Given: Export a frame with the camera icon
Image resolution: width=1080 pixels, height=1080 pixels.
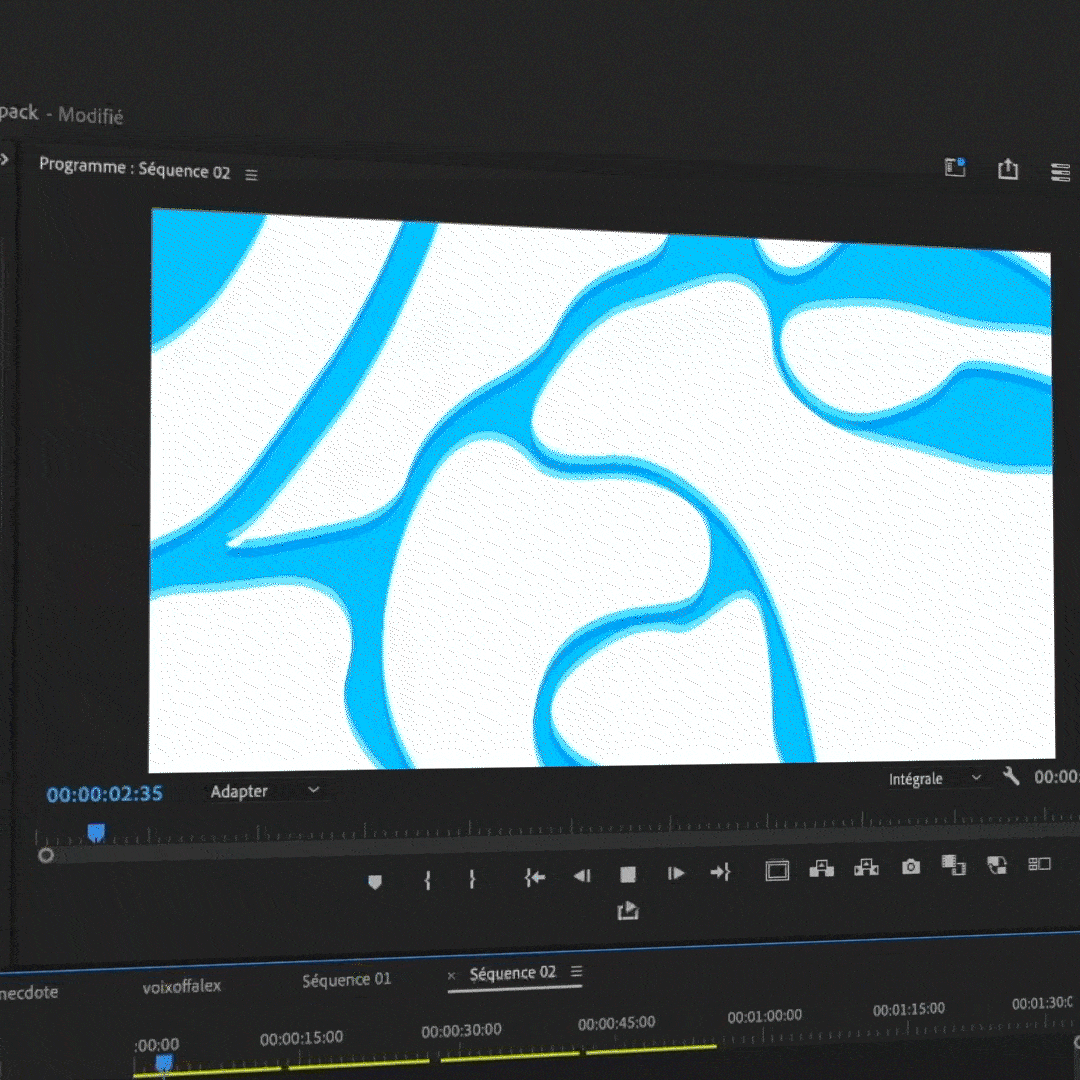Looking at the screenshot, I should pos(910,867).
